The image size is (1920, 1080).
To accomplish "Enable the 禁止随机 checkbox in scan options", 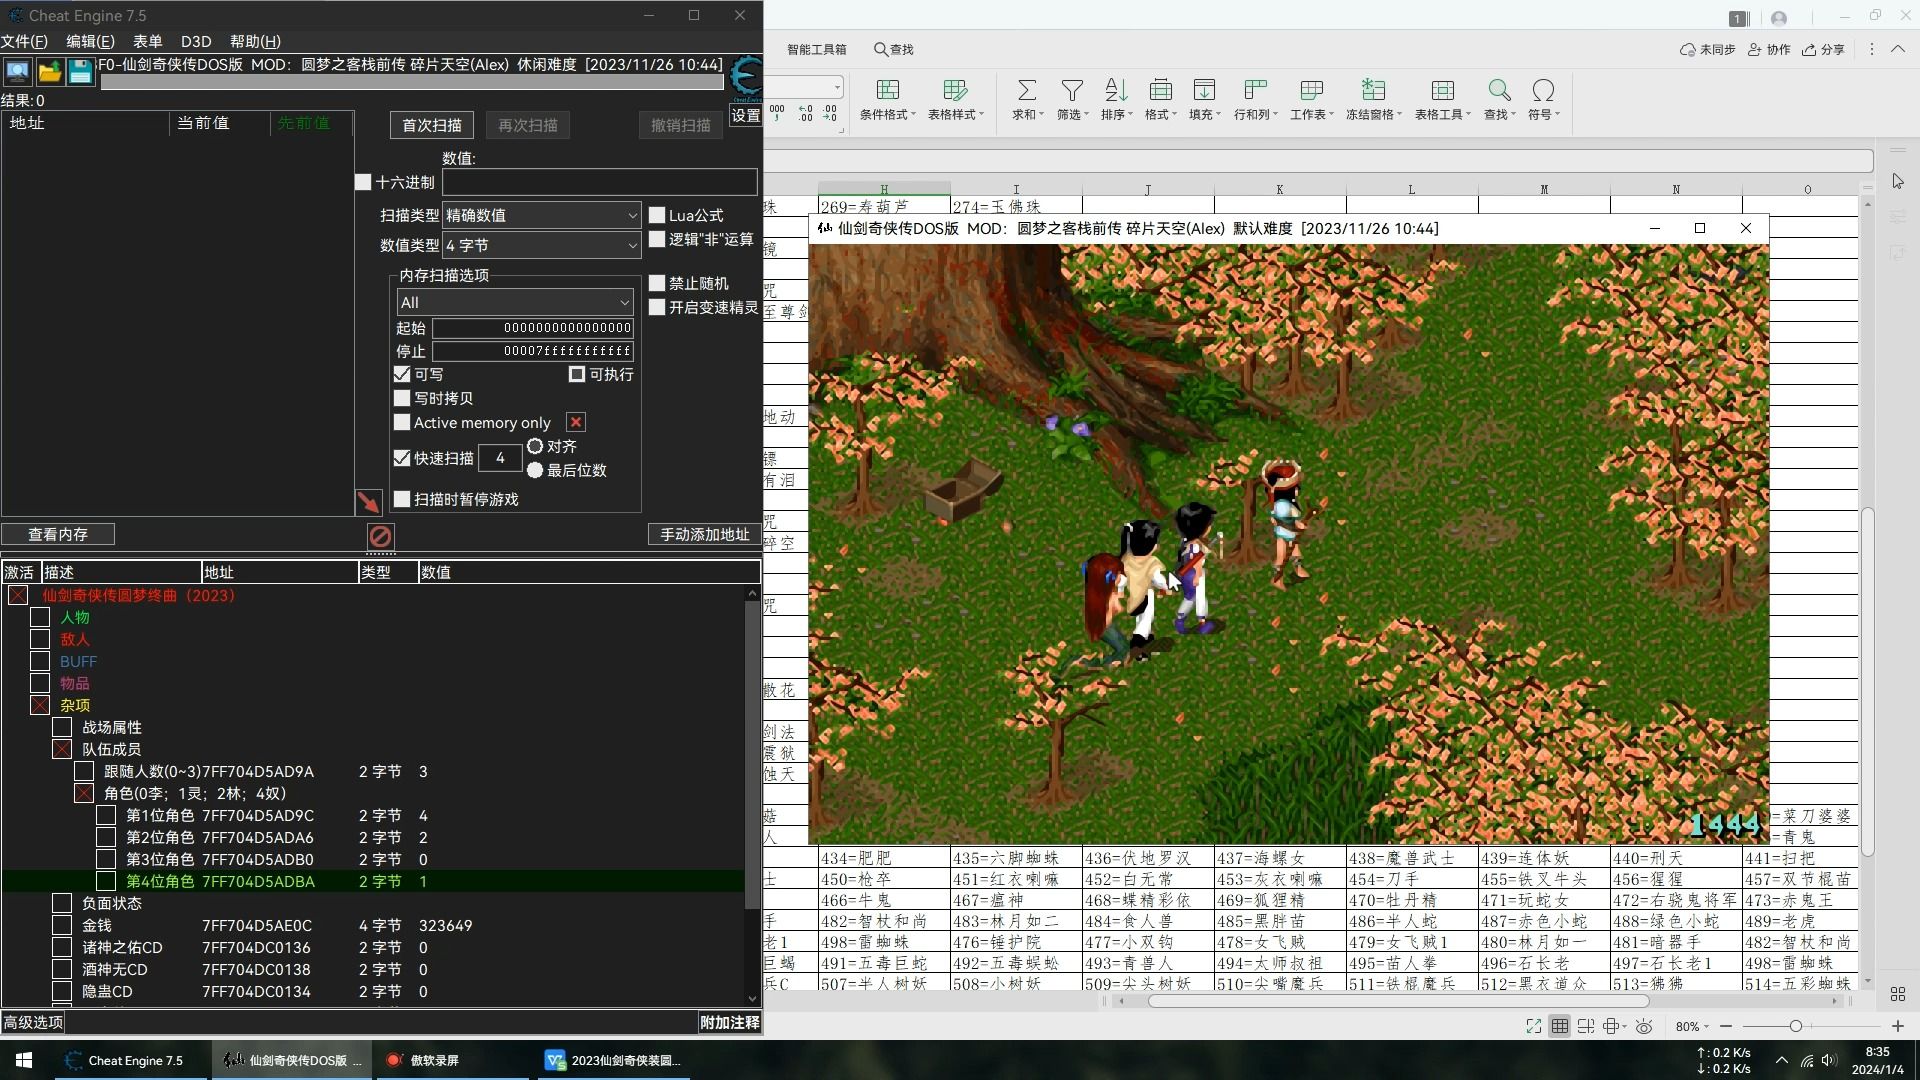I will tap(655, 282).
